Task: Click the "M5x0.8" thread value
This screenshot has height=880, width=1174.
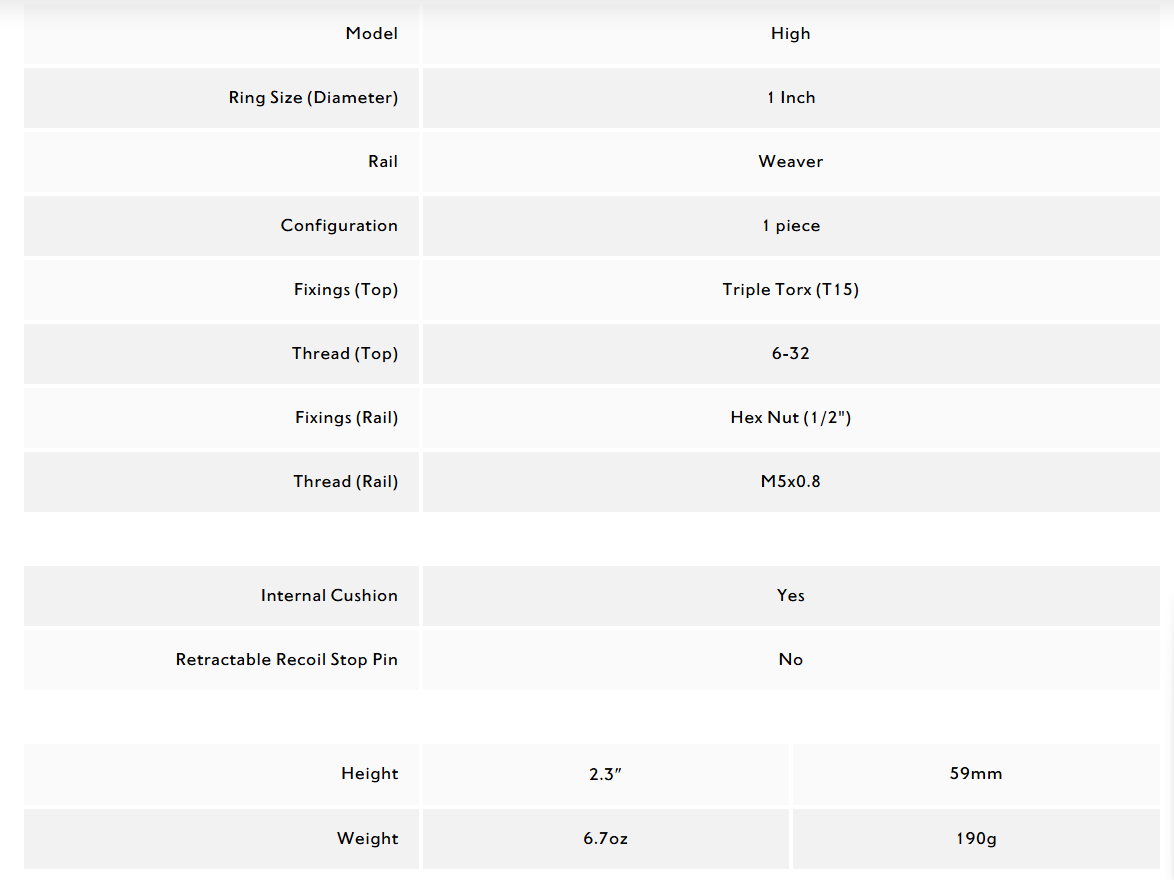Action: click(790, 482)
